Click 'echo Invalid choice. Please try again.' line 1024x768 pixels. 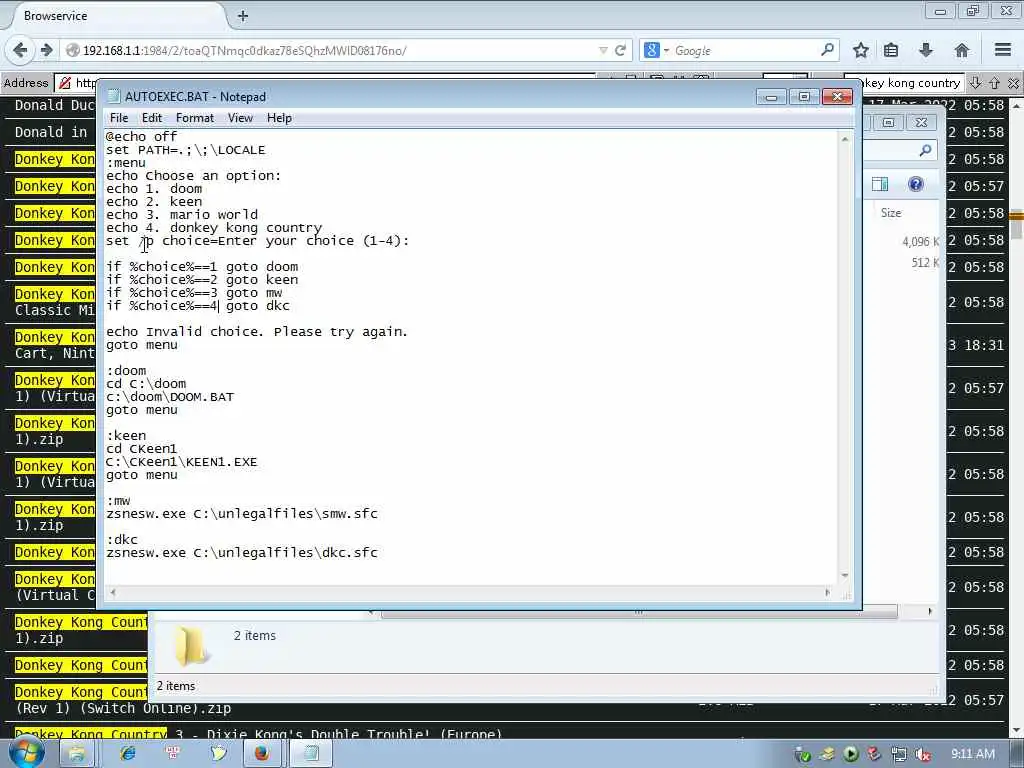(x=257, y=332)
